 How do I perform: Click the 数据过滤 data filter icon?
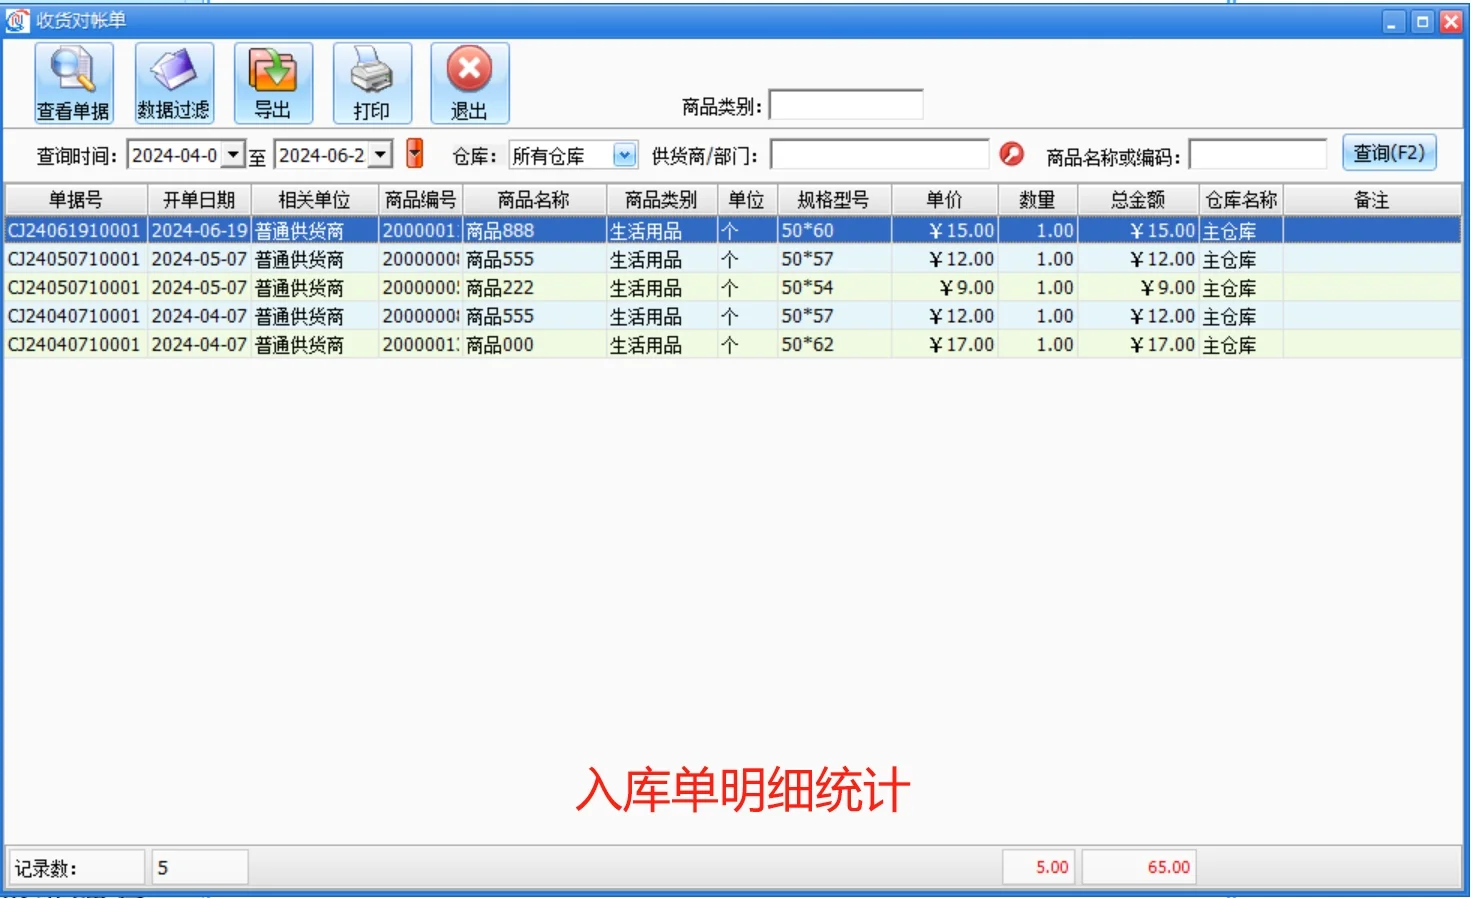[173, 83]
